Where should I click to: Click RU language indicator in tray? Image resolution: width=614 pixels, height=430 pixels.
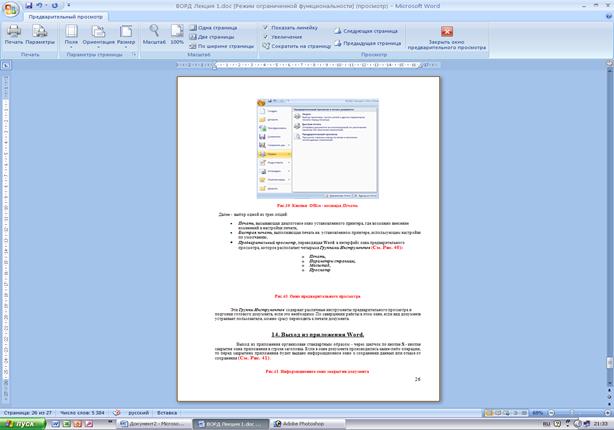(547, 424)
